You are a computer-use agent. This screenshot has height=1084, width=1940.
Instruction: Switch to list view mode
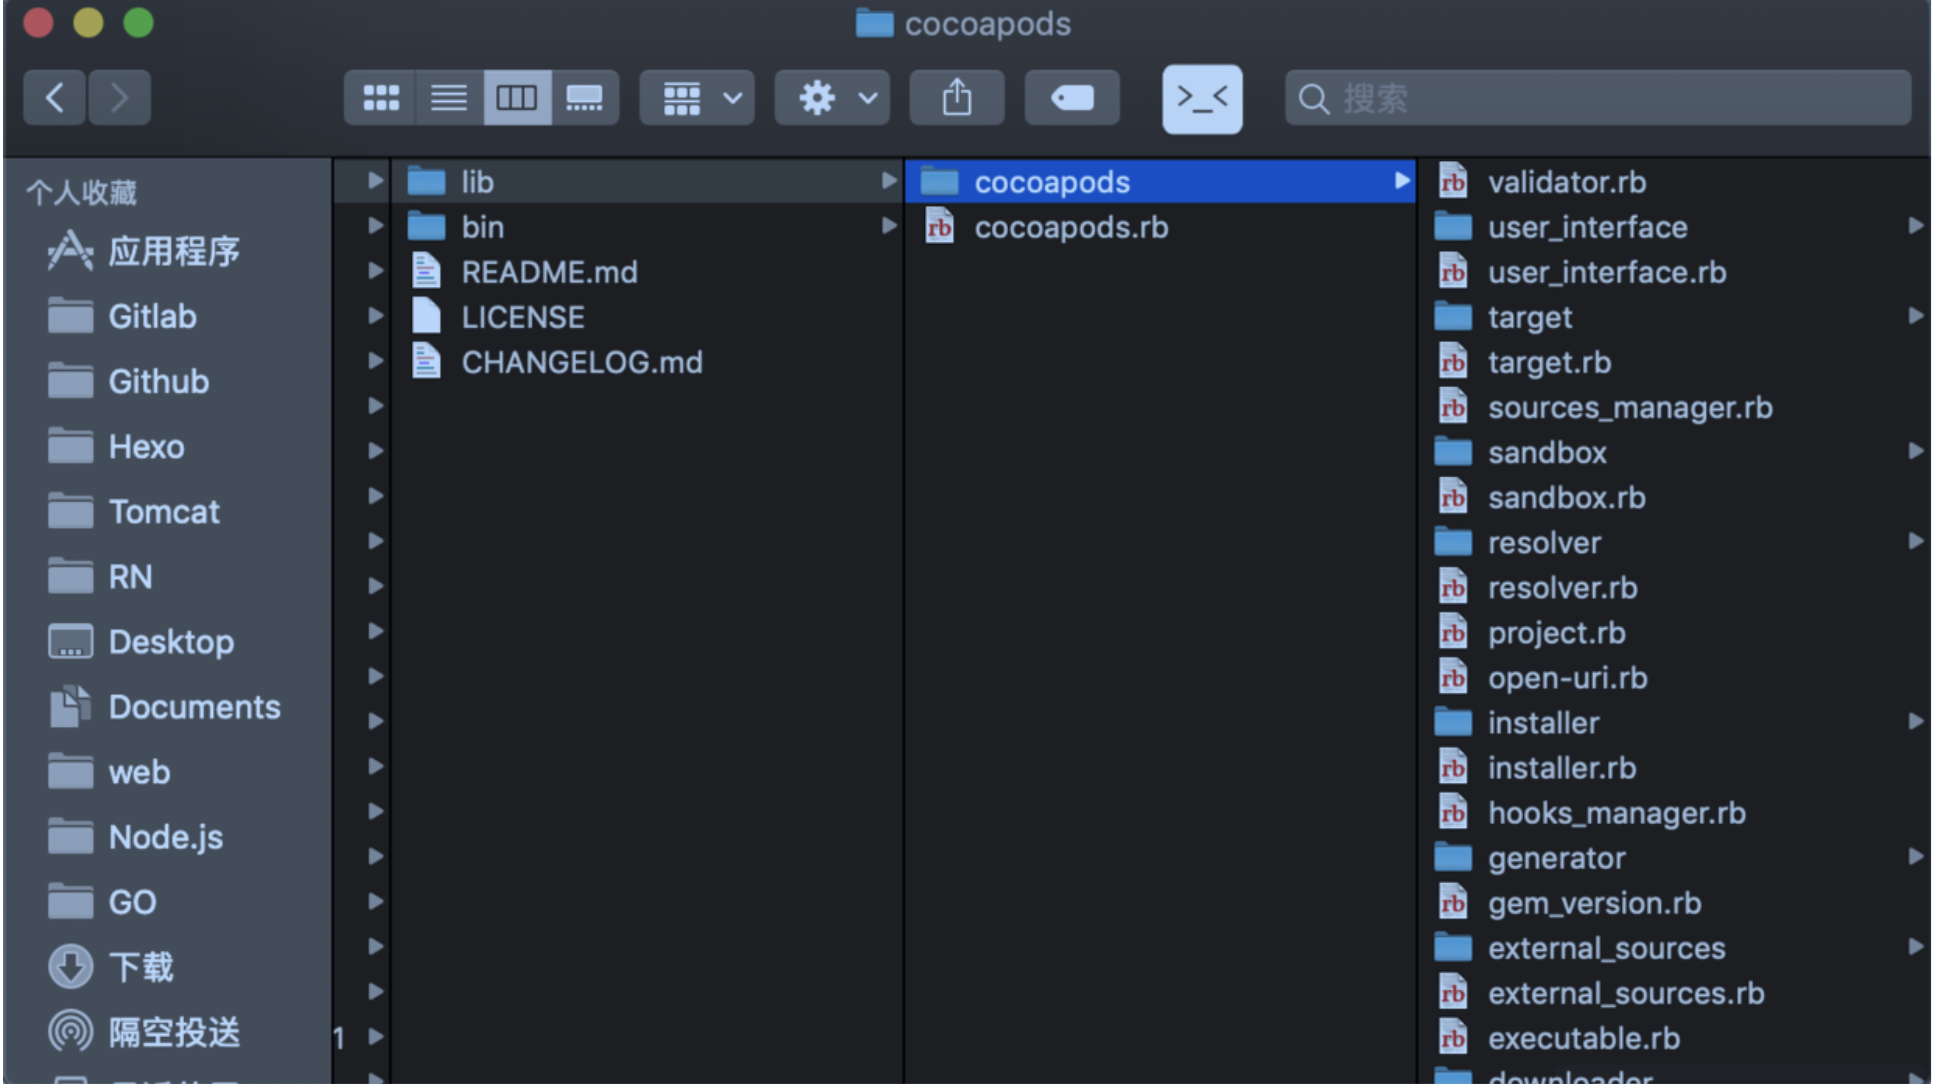click(x=448, y=98)
